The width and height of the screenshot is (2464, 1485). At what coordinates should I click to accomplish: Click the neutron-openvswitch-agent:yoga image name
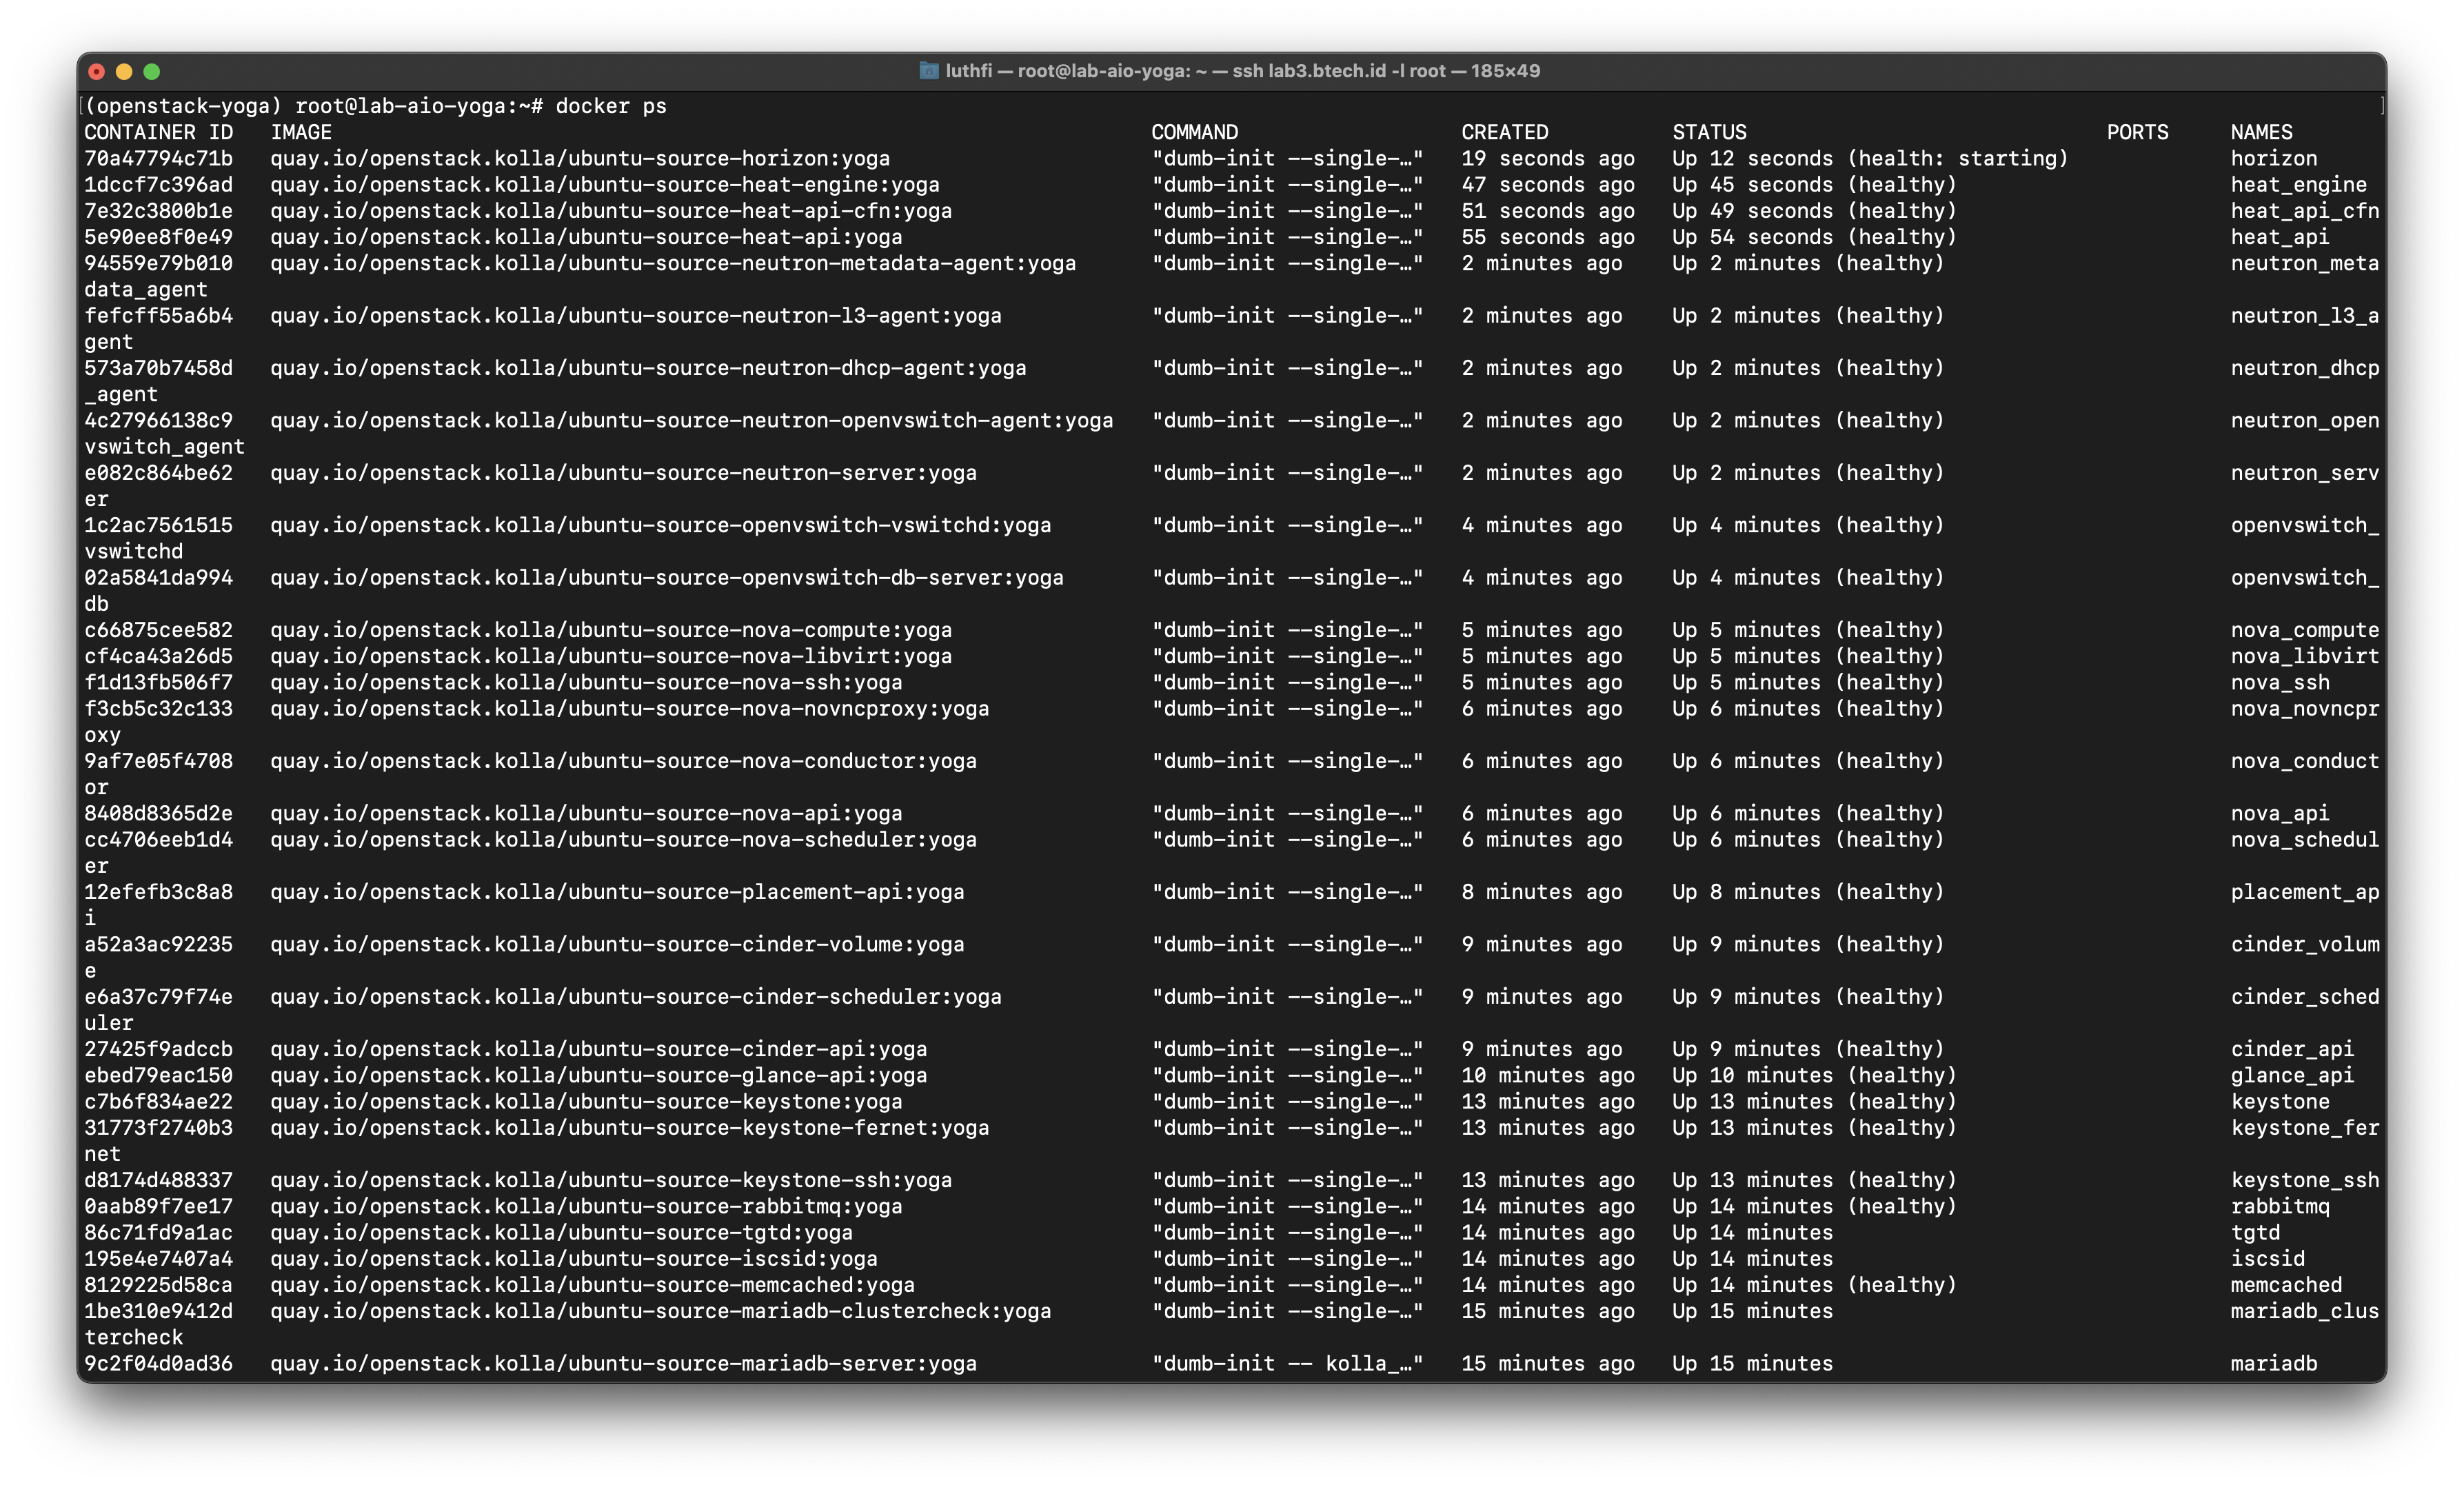coord(692,420)
